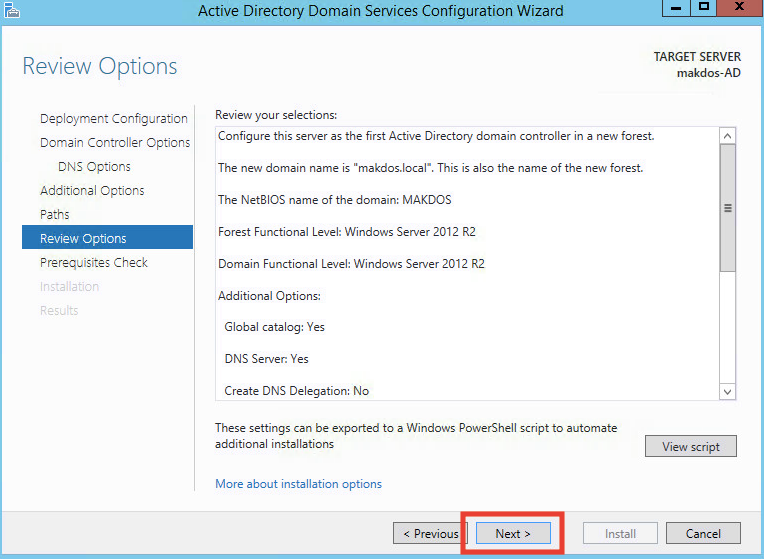Image resolution: width=764 pixels, height=559 pixels.
Task: Click the 'Review your selections:' label
Action: pos(276,115)
